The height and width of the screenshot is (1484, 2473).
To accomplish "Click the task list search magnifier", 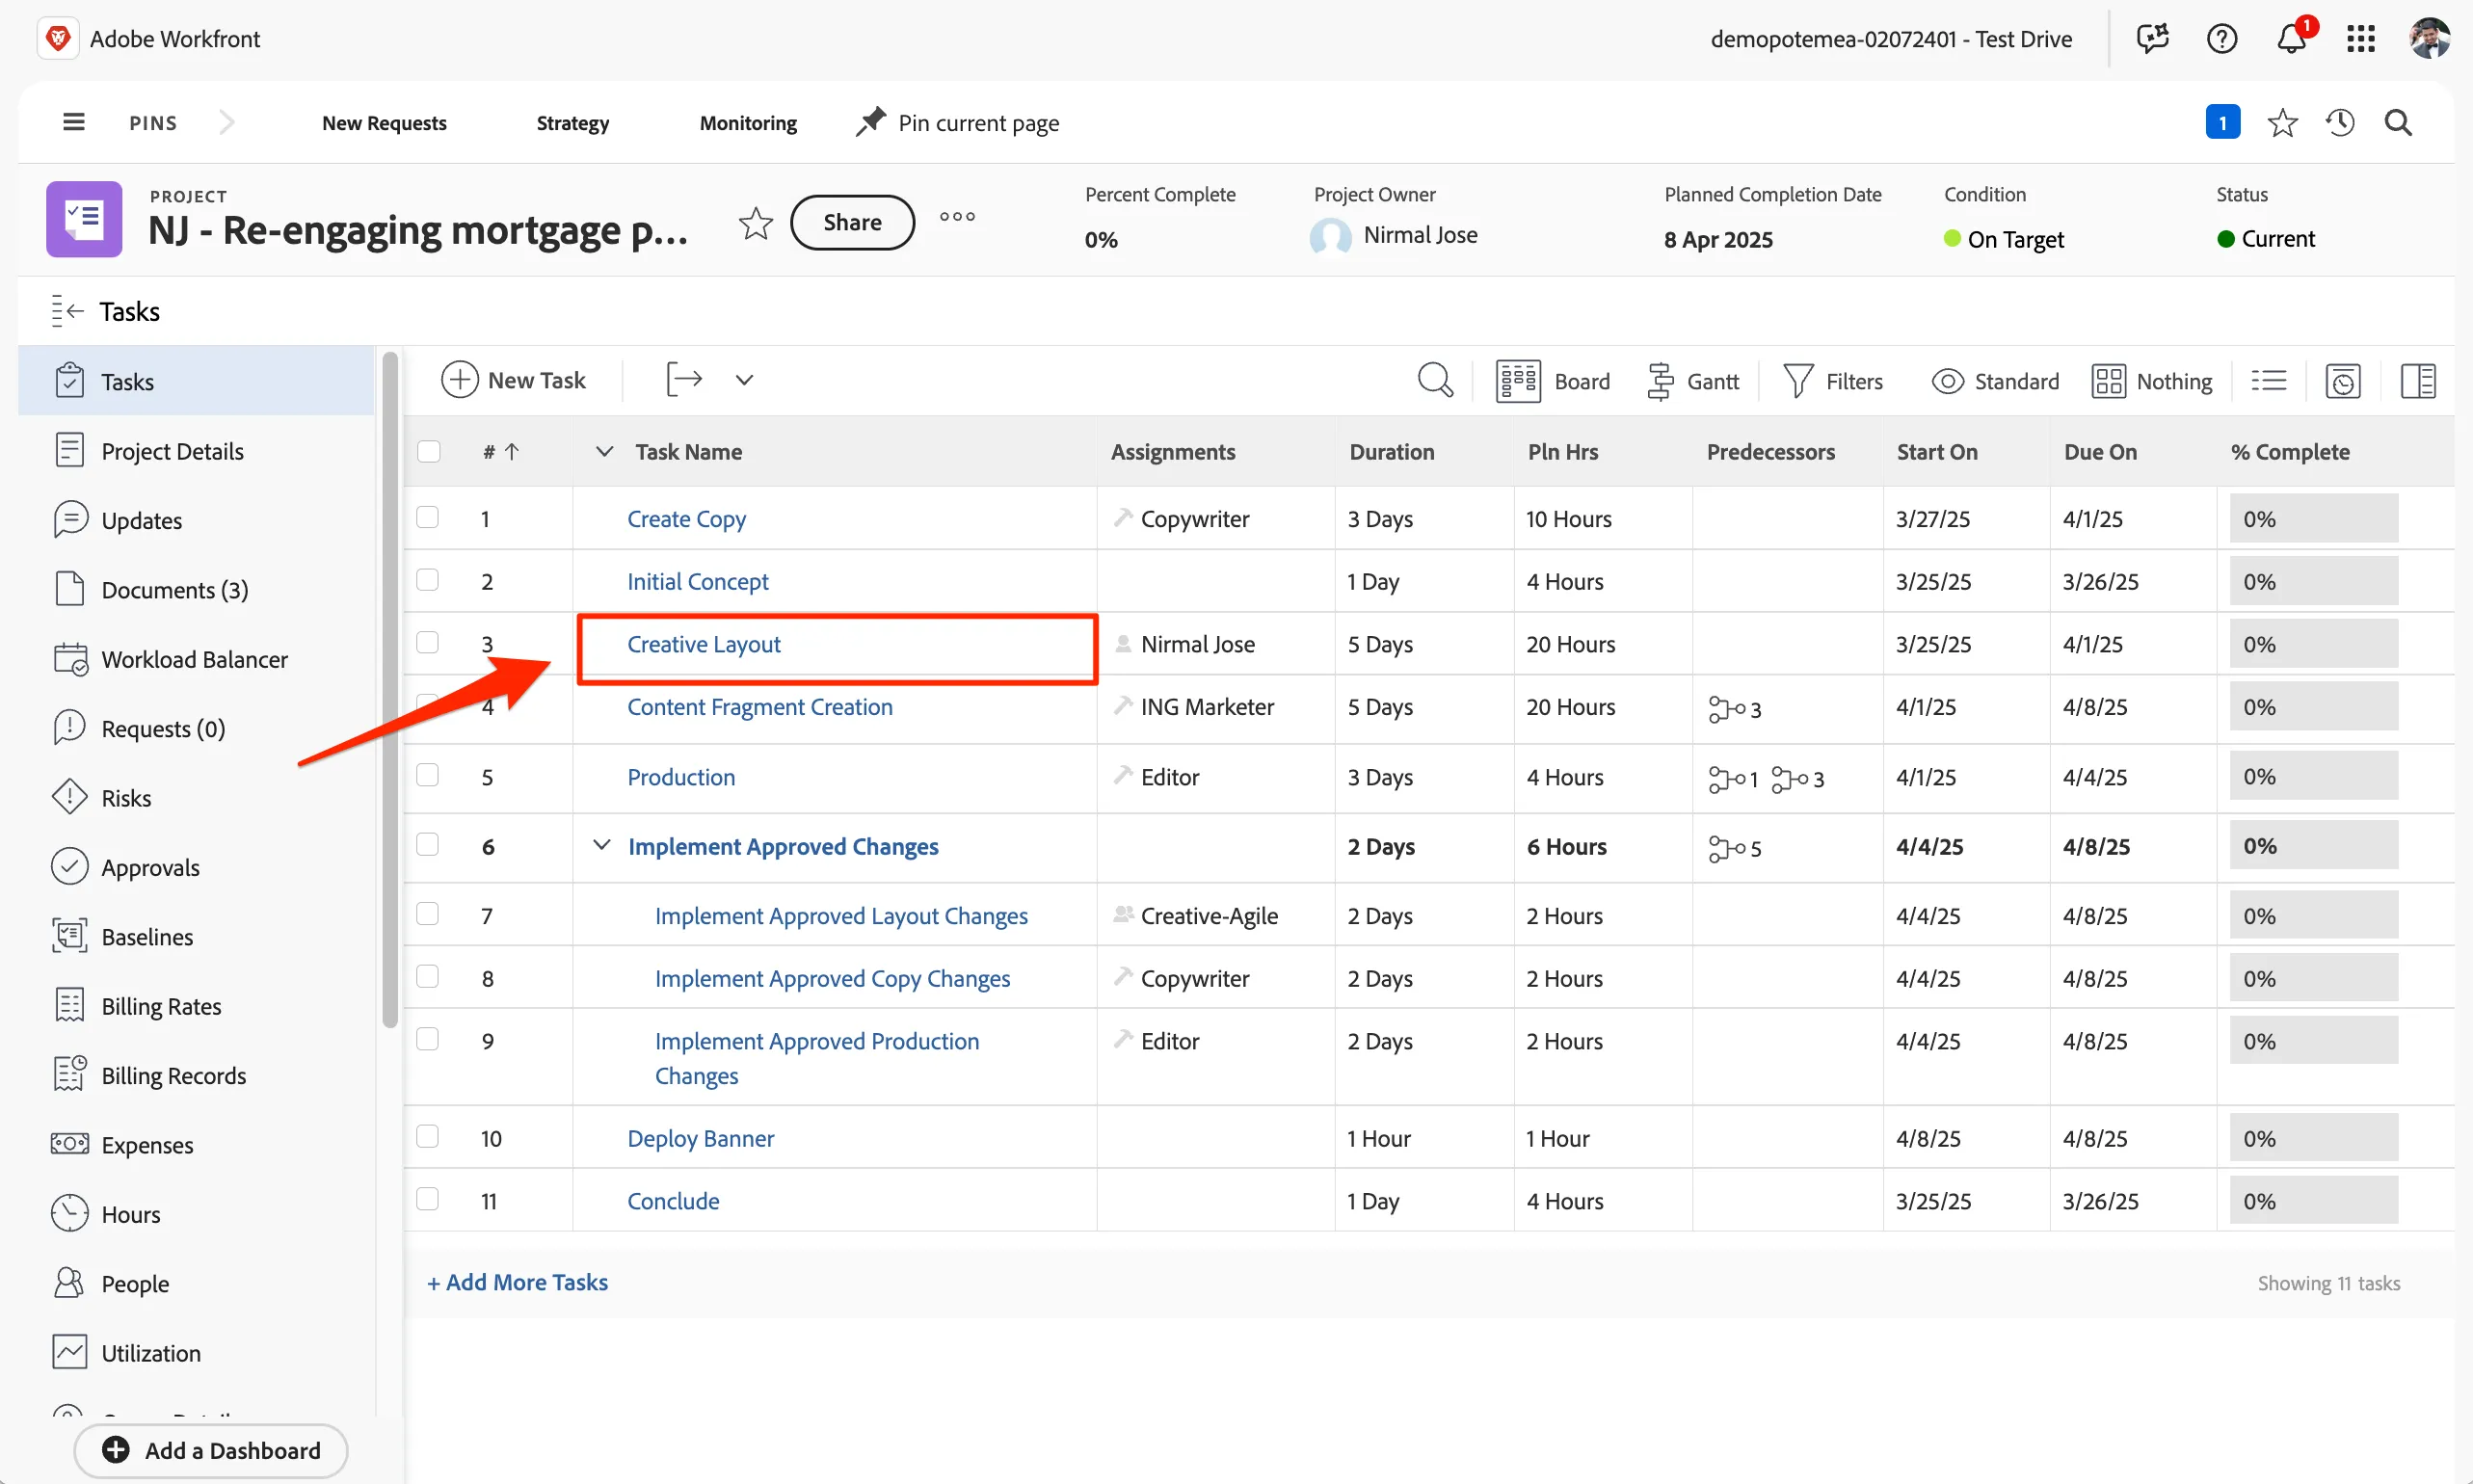I will coord(1435,380).
